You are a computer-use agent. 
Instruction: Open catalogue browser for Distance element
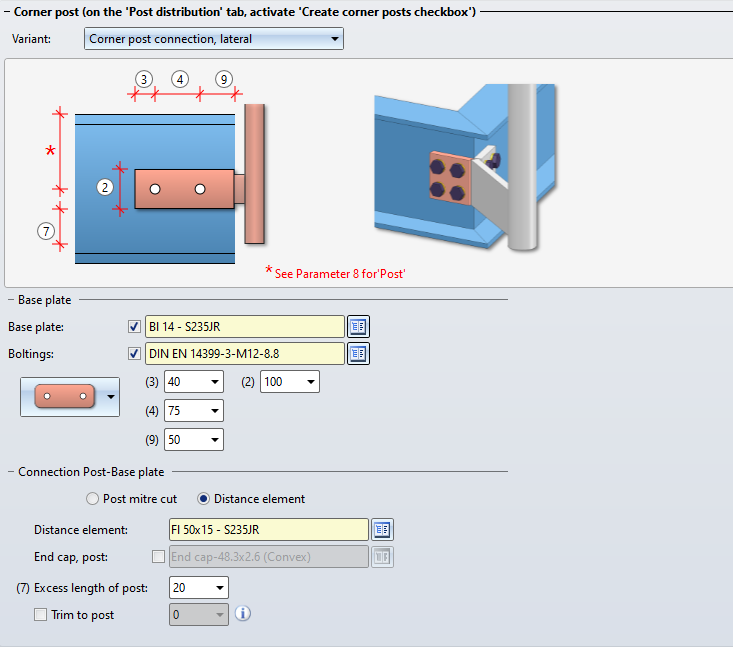point(382,529)
